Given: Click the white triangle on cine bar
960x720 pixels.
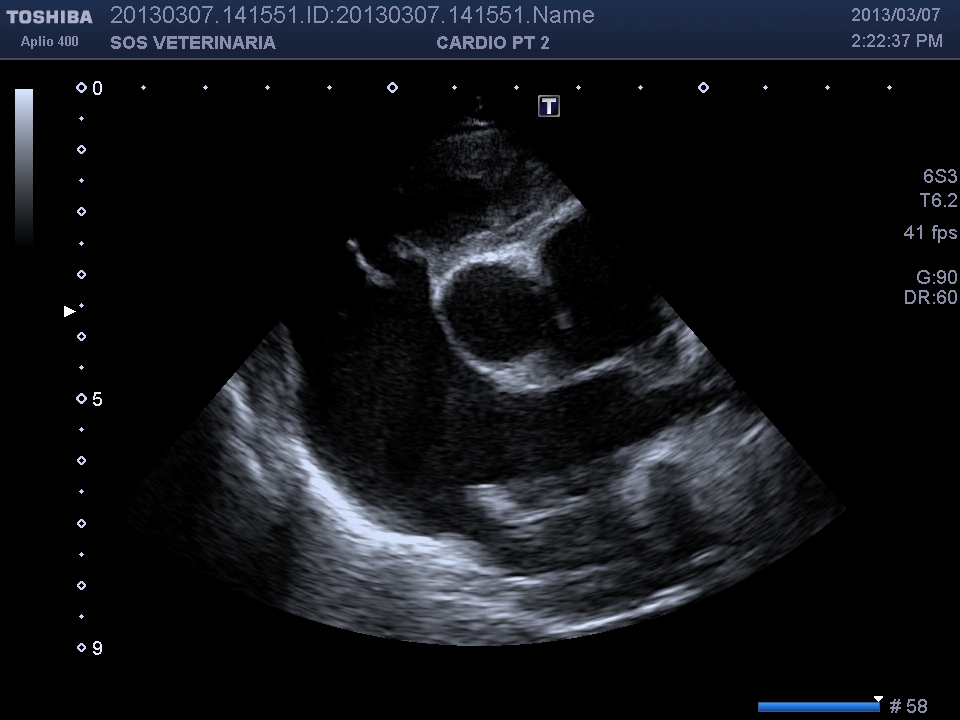Looking at the screenshot, I should click(x=878, y=699).
